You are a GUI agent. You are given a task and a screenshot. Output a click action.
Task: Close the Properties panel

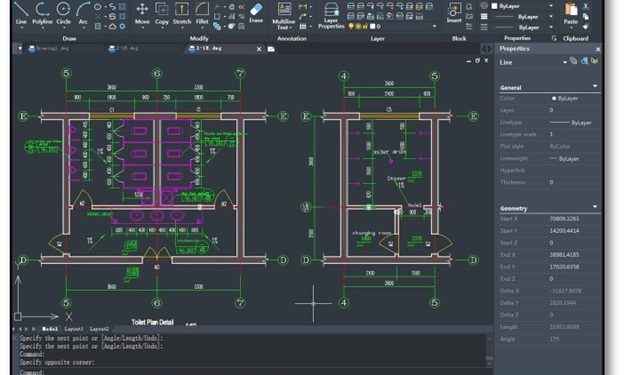pyautogui.click(x=598, y=49)
